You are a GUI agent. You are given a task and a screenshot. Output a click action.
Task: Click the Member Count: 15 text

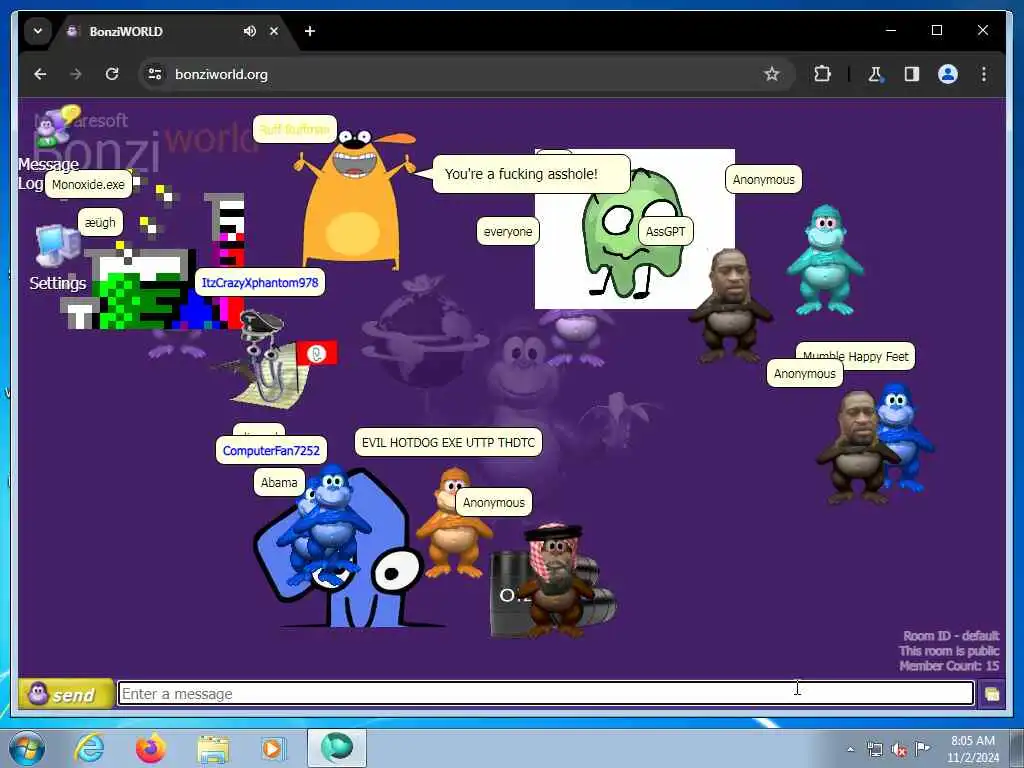(x=949, y=666)
